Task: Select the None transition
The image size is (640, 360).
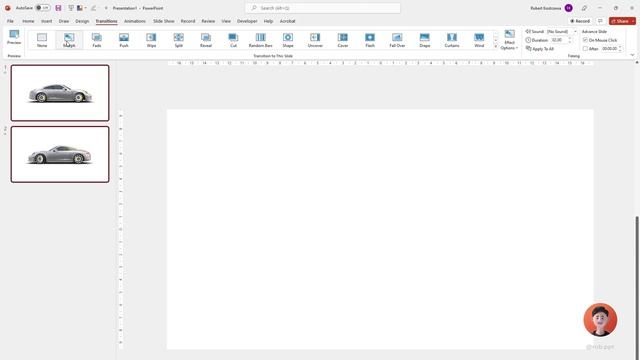Action: (42, 40)
